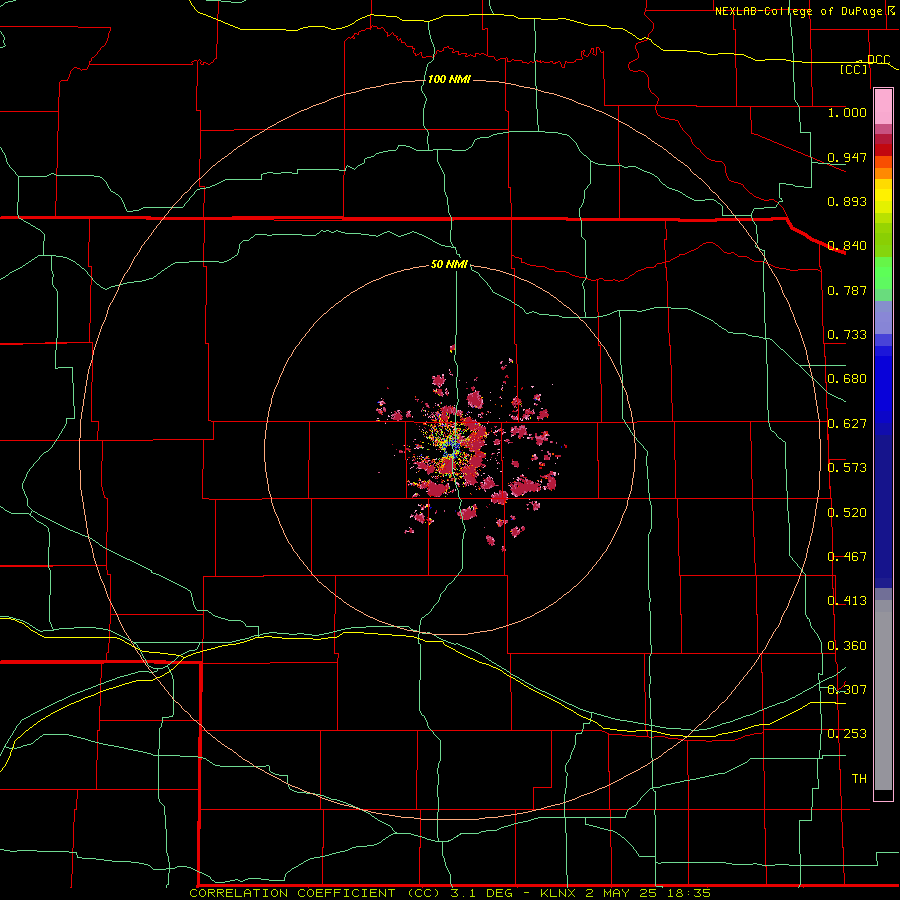Click the pink top segment of color bar

coord(883,107)
